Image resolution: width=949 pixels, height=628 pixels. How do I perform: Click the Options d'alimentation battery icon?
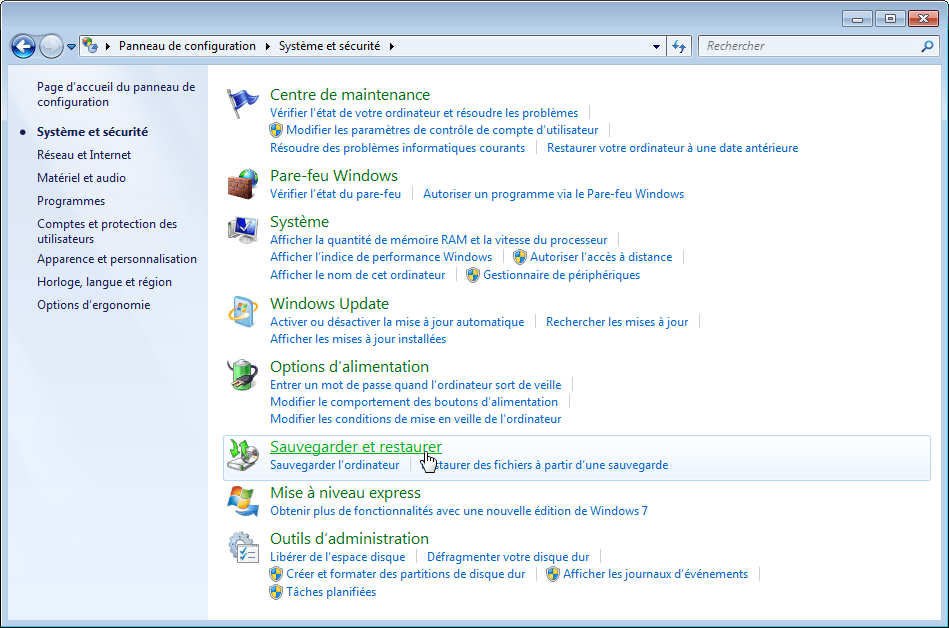tap(243, 375)
